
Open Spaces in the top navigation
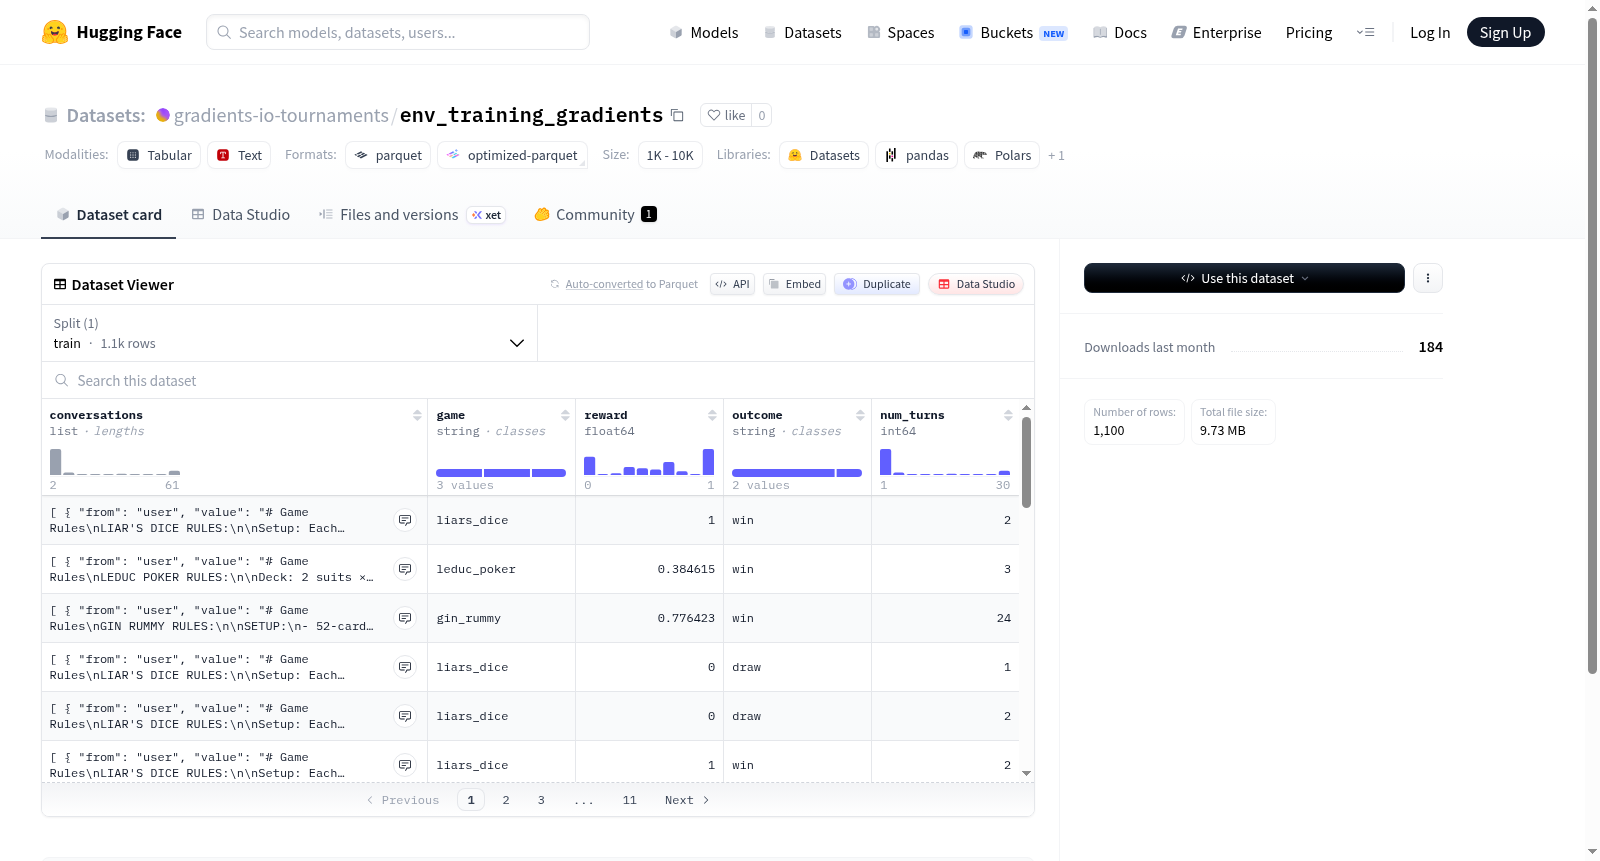pos(900,32)
